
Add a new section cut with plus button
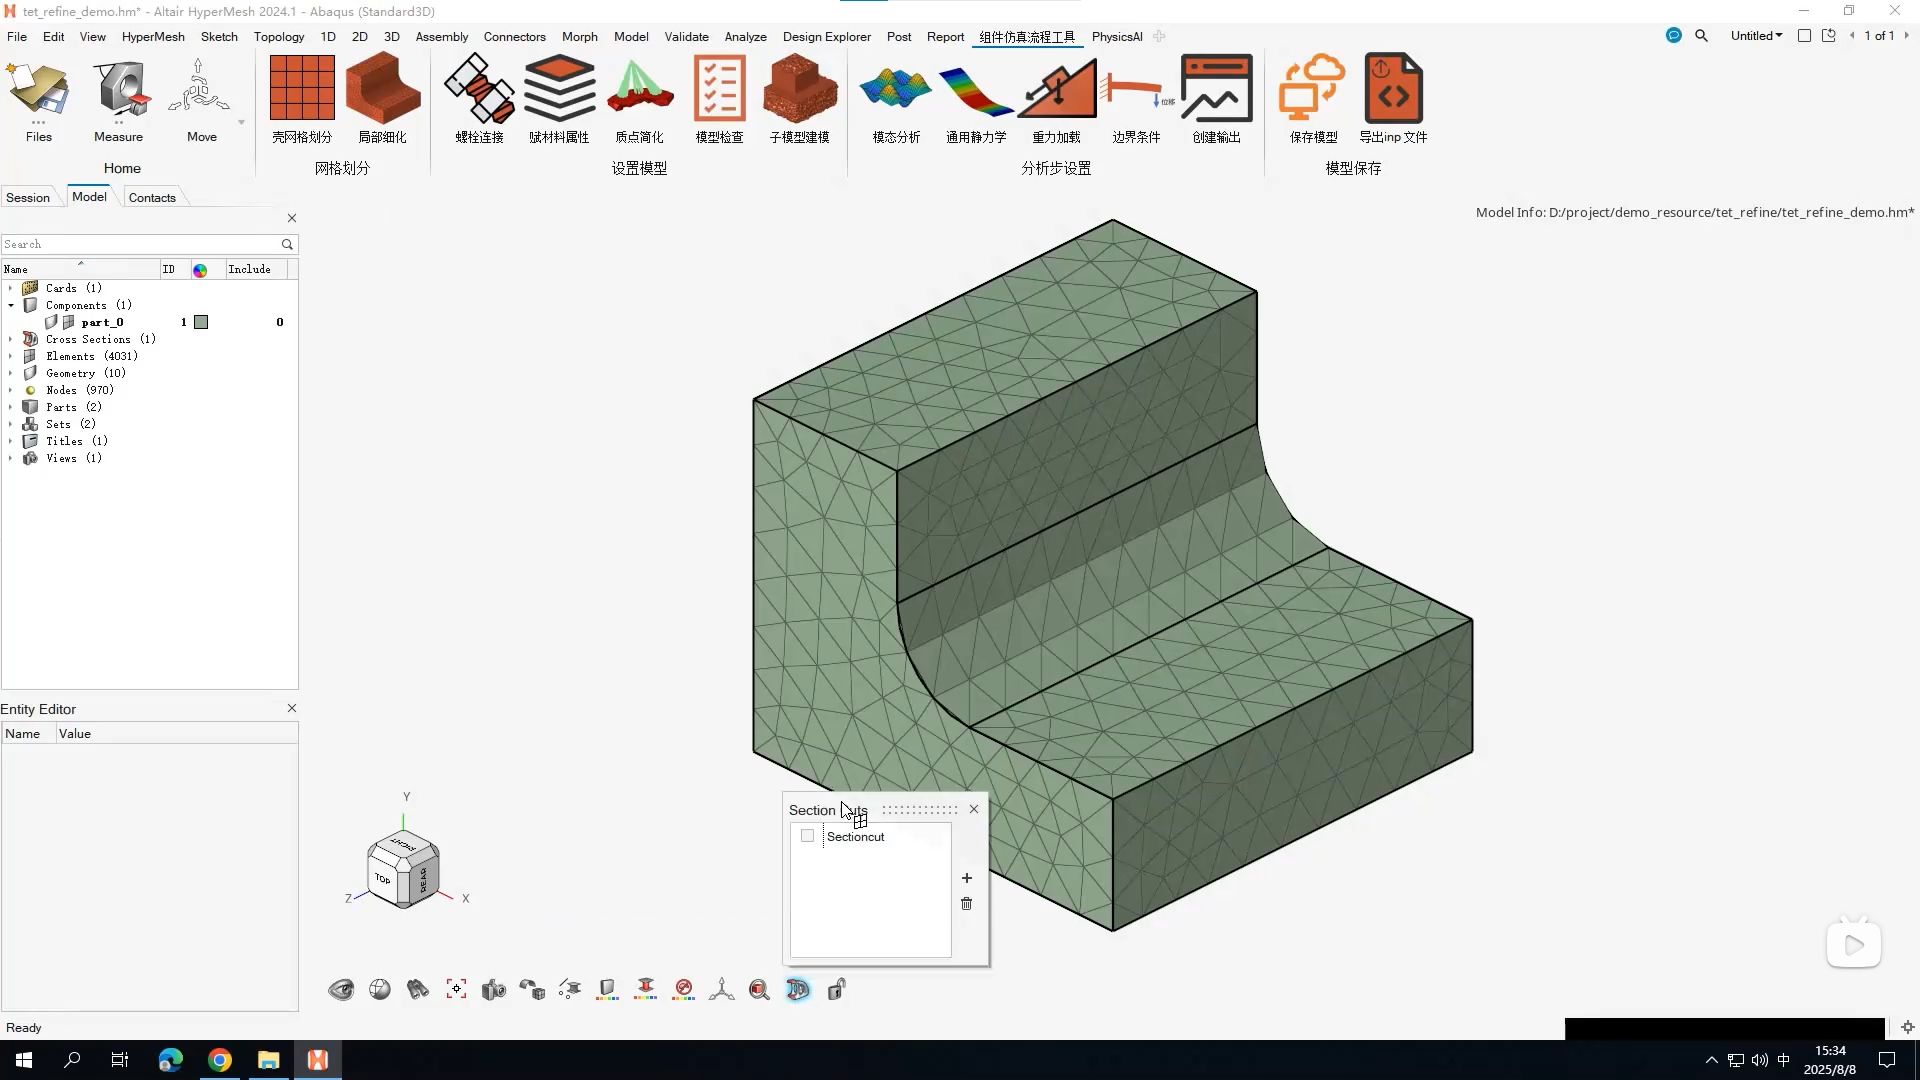(966, 878)
